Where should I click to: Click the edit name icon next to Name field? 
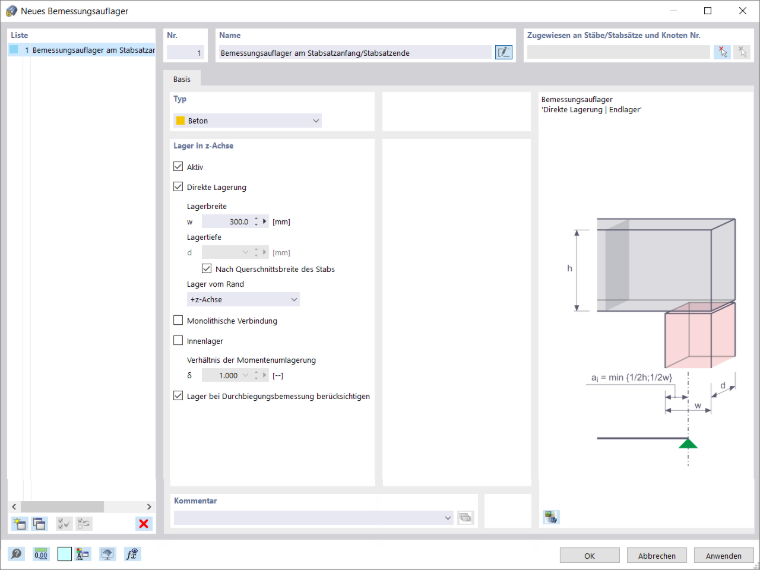click(x=504, y=52)
